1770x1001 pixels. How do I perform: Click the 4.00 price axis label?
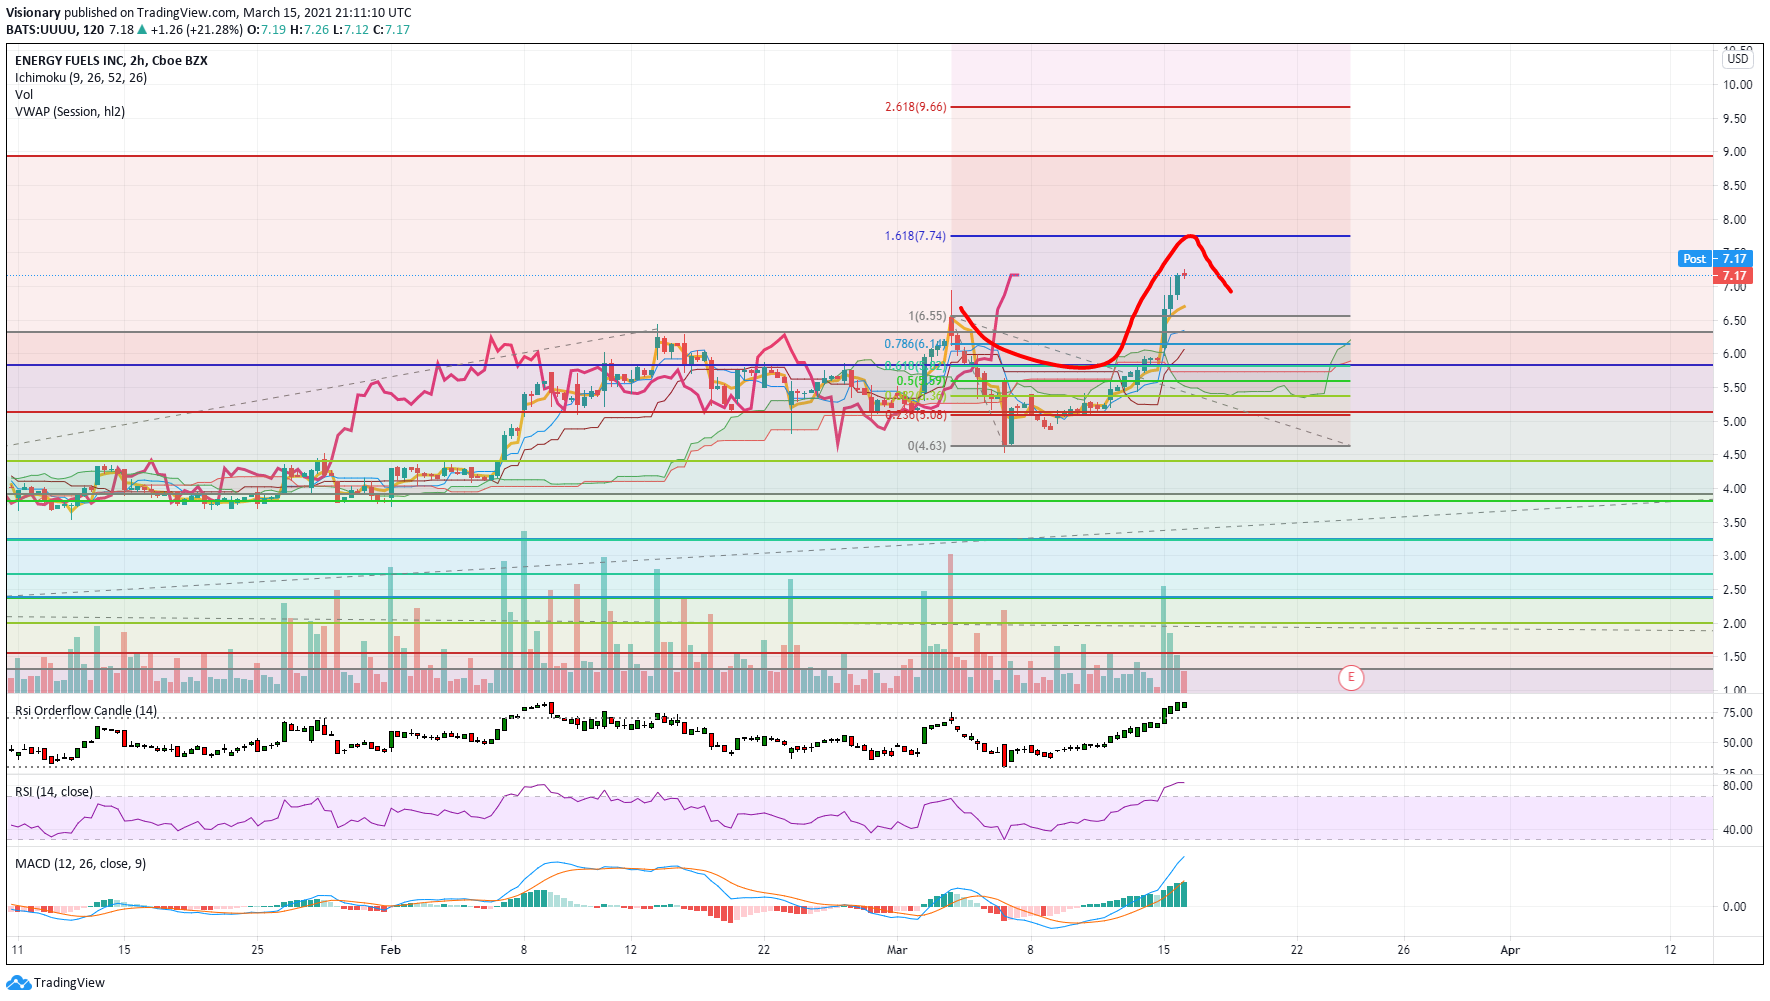pyautogui.click(x=1734, y=489)
